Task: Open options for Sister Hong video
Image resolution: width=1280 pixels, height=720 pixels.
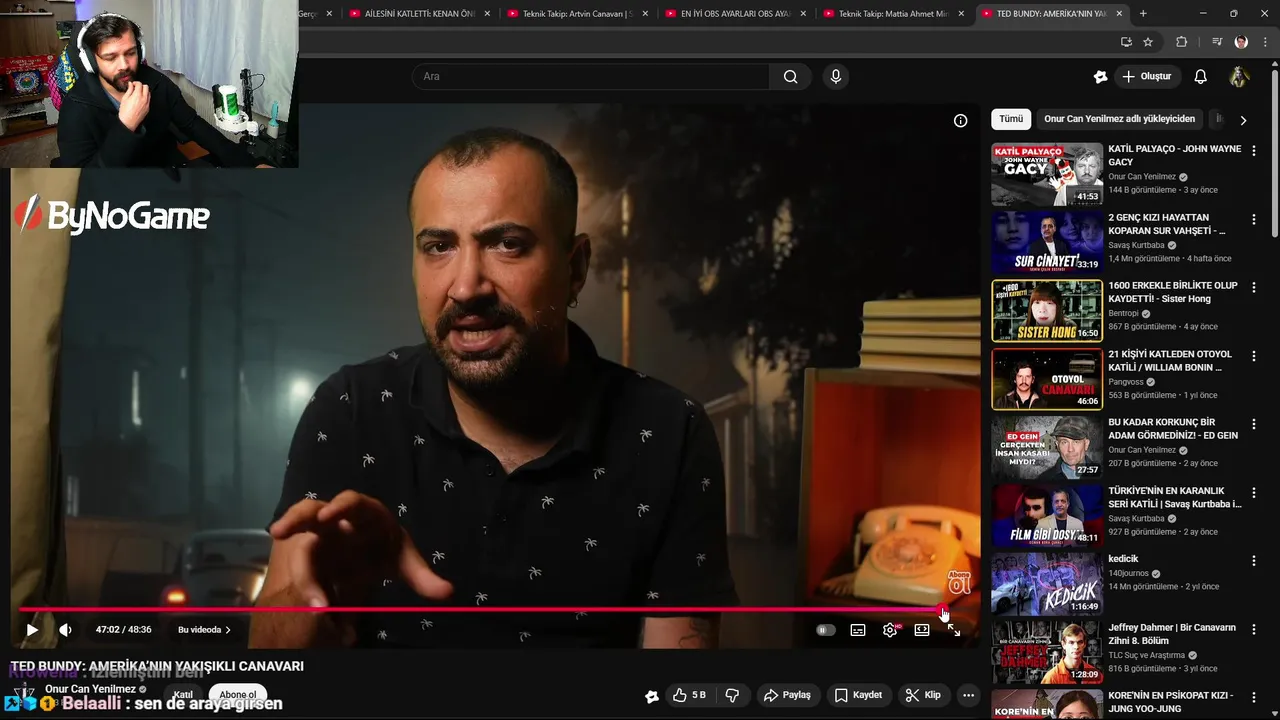Action: (1254, 287)
